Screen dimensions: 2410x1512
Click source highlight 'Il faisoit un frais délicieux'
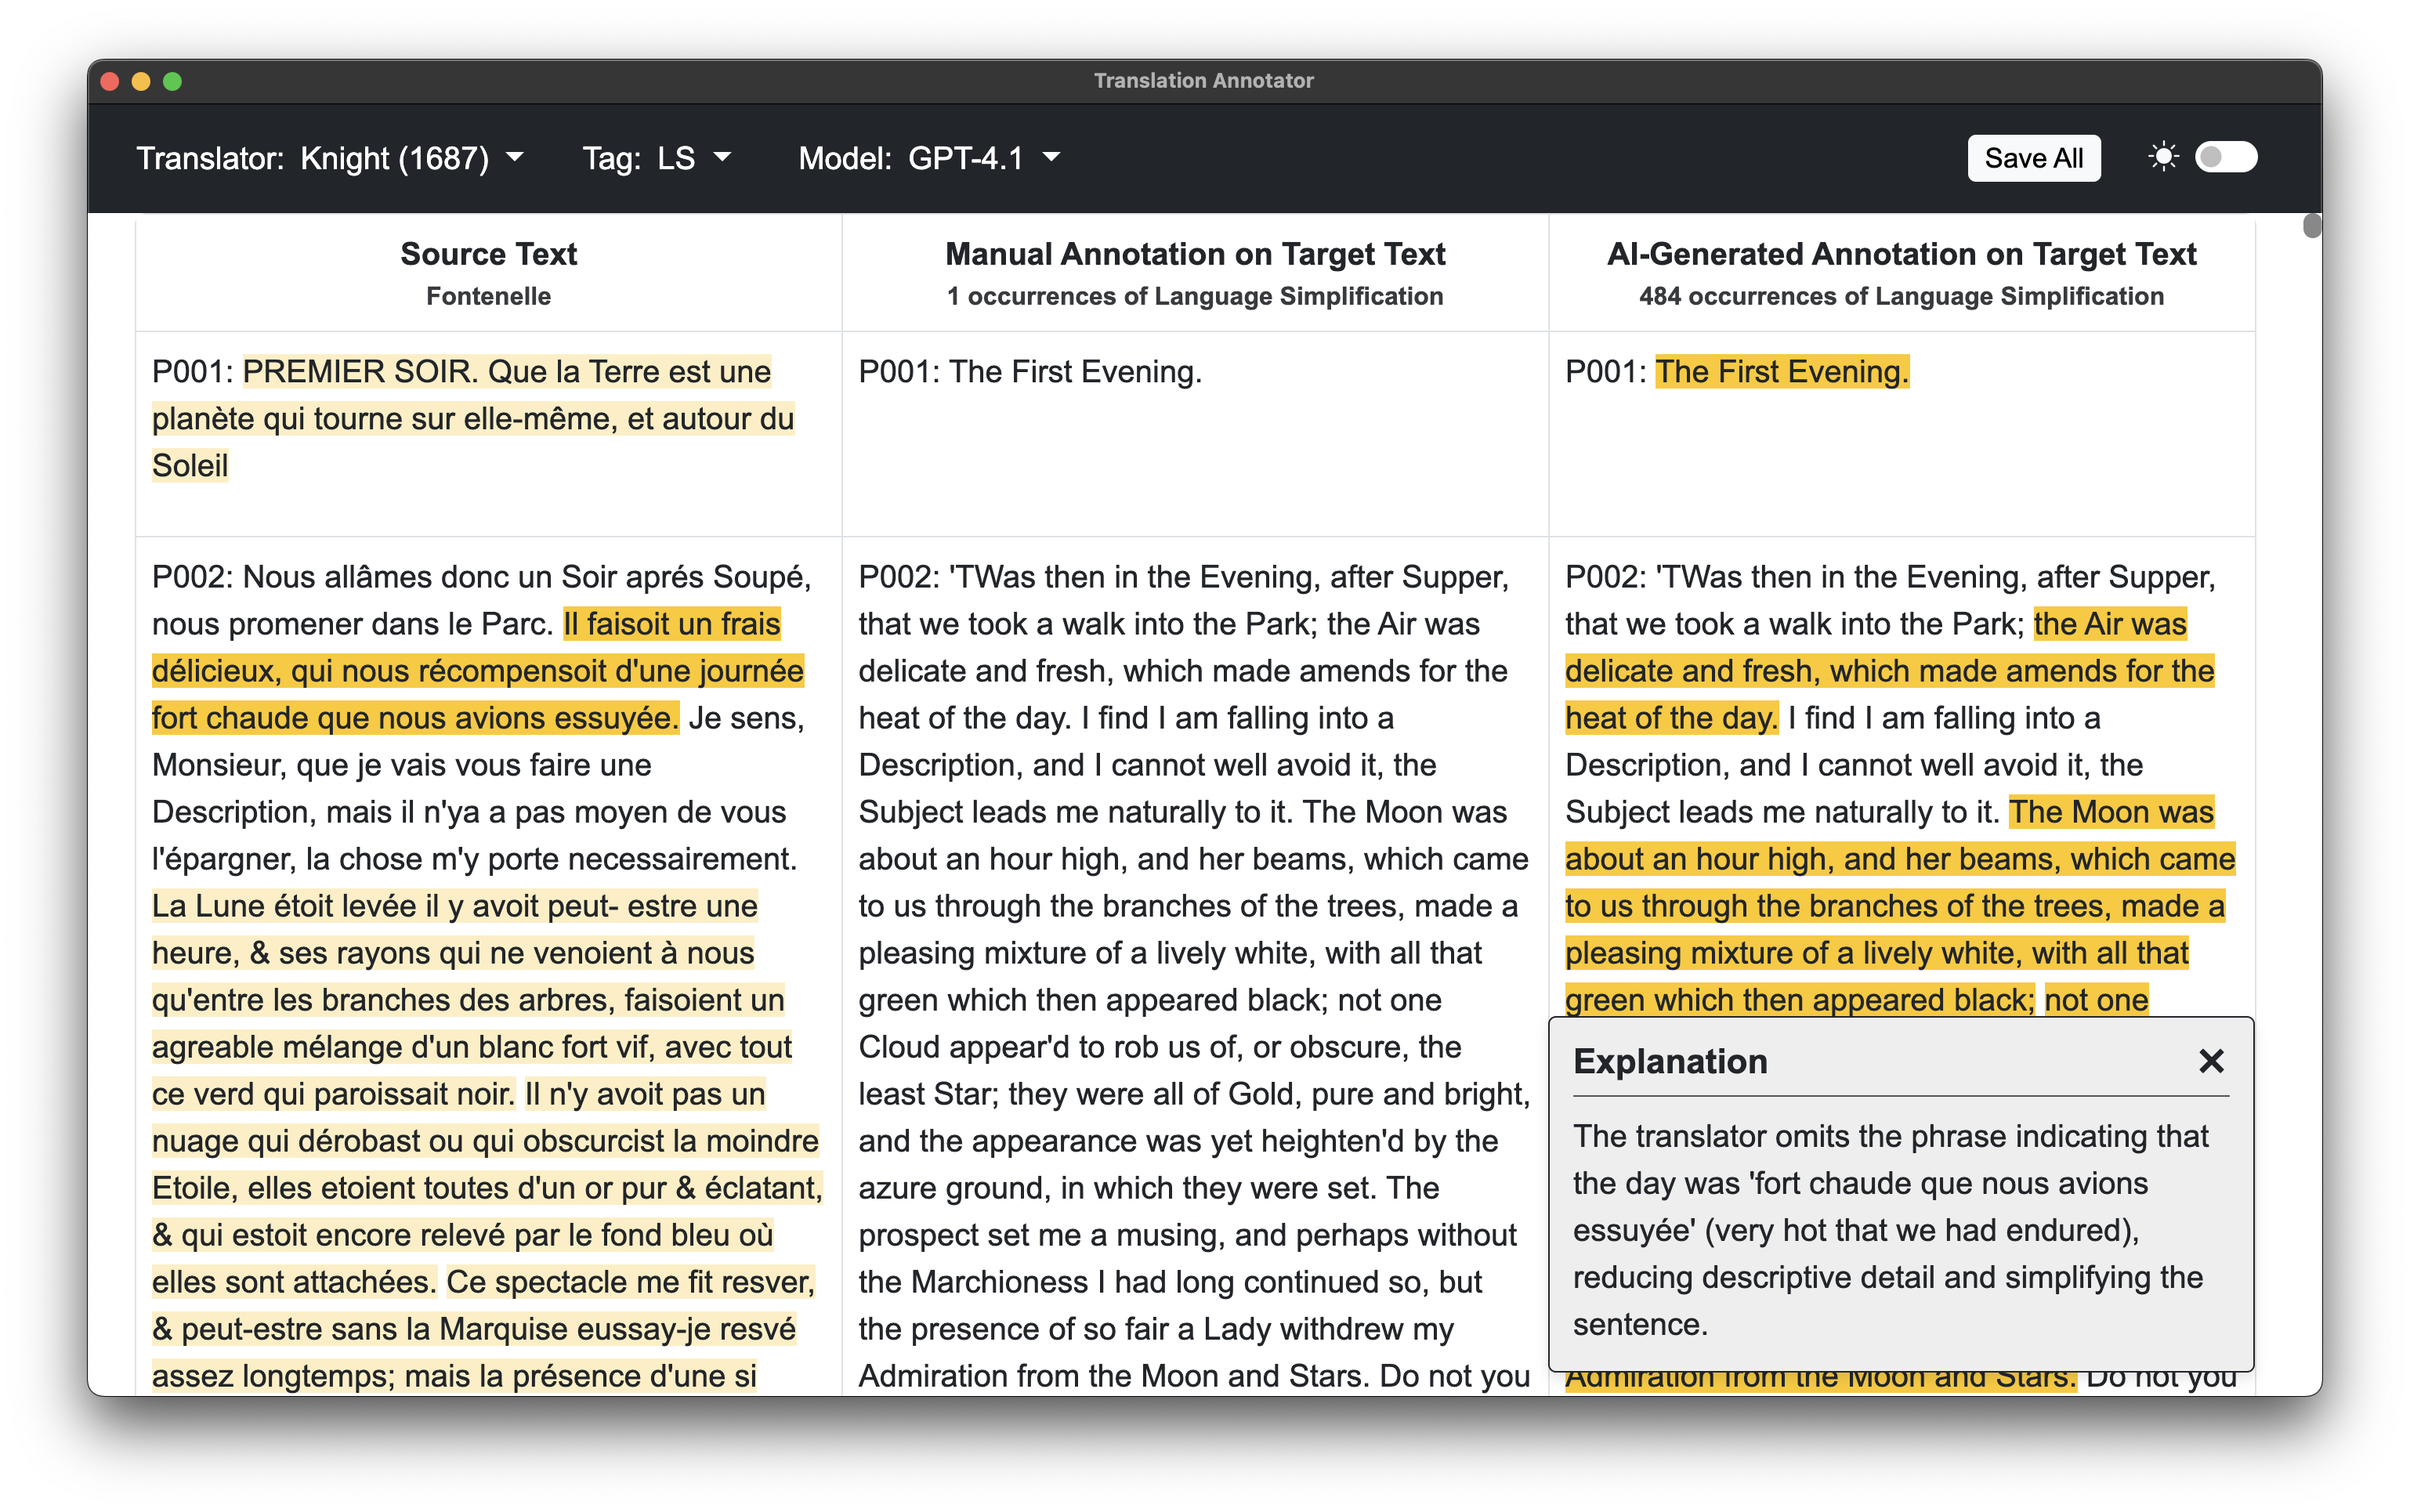tap(477, 670)
